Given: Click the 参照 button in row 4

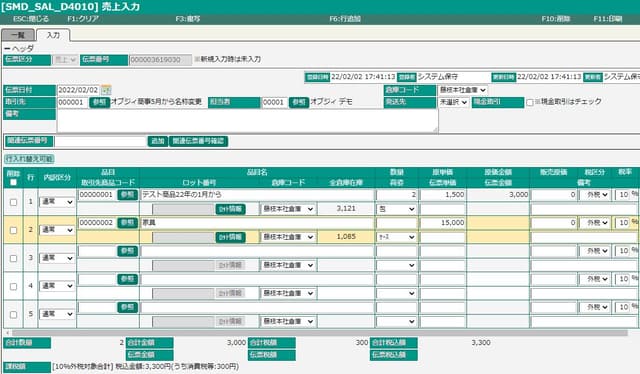Looking at the screenshot, I should [127, 279].
